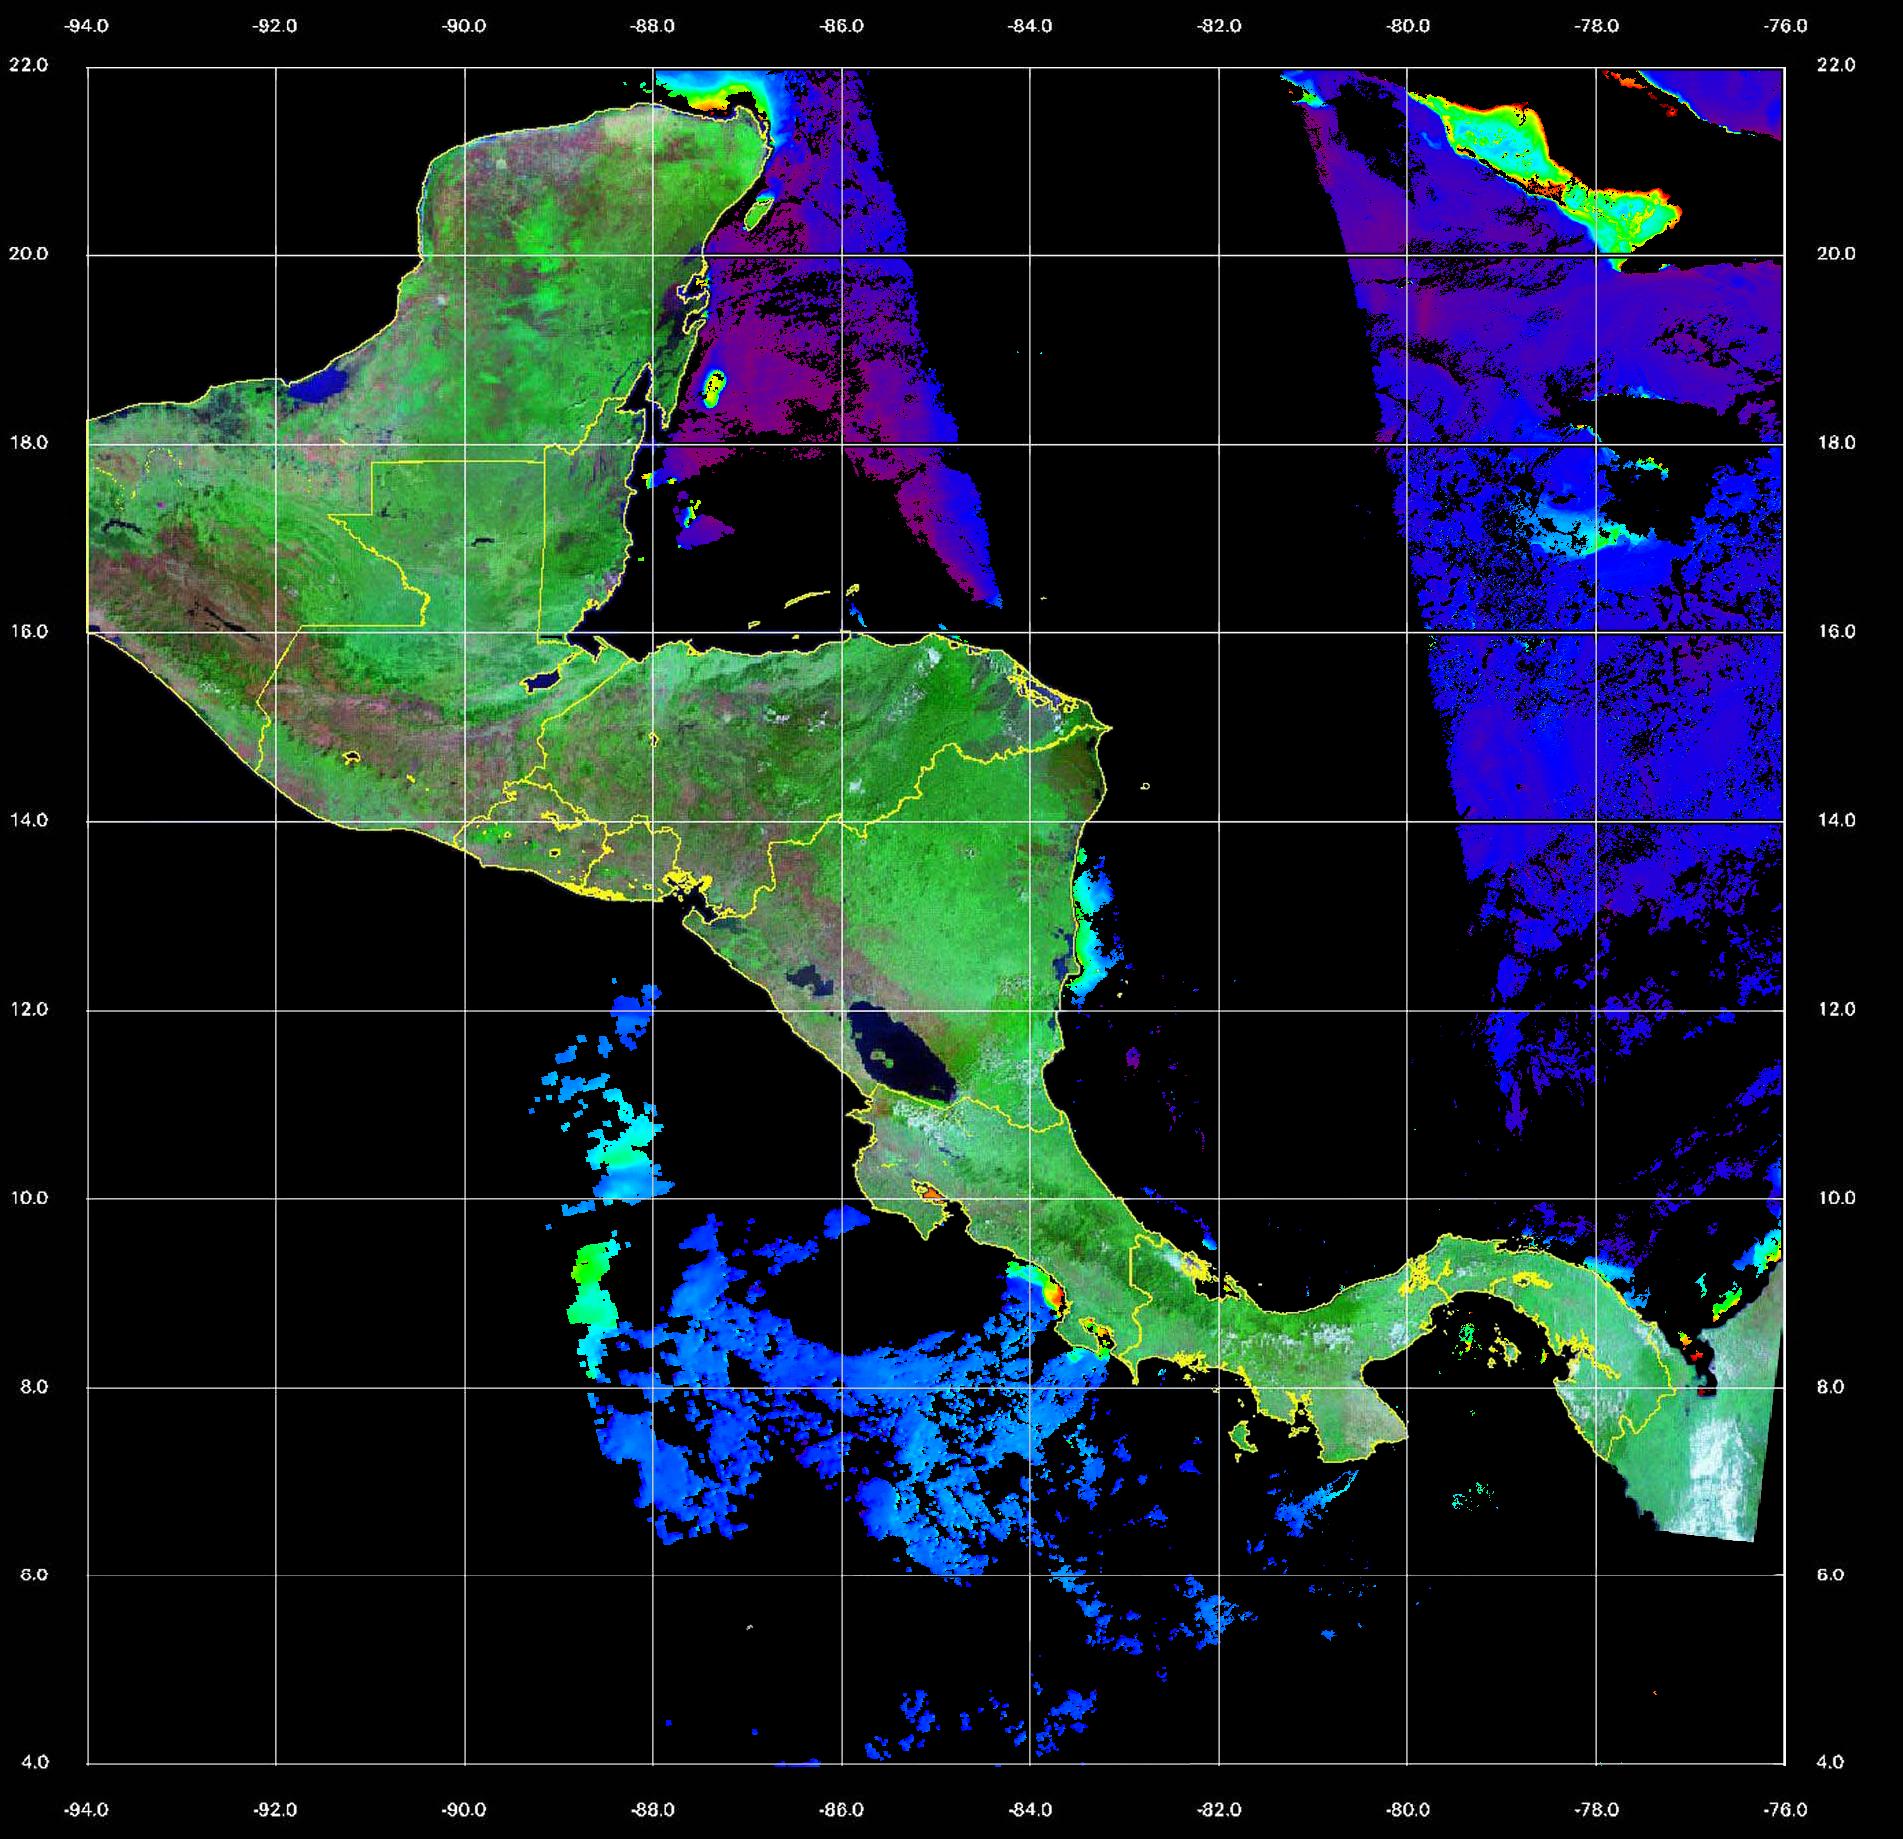The image size is (1903, 1839).
Task: Click the -94.0 longitude label on top axis
Action: click(87, 26)
